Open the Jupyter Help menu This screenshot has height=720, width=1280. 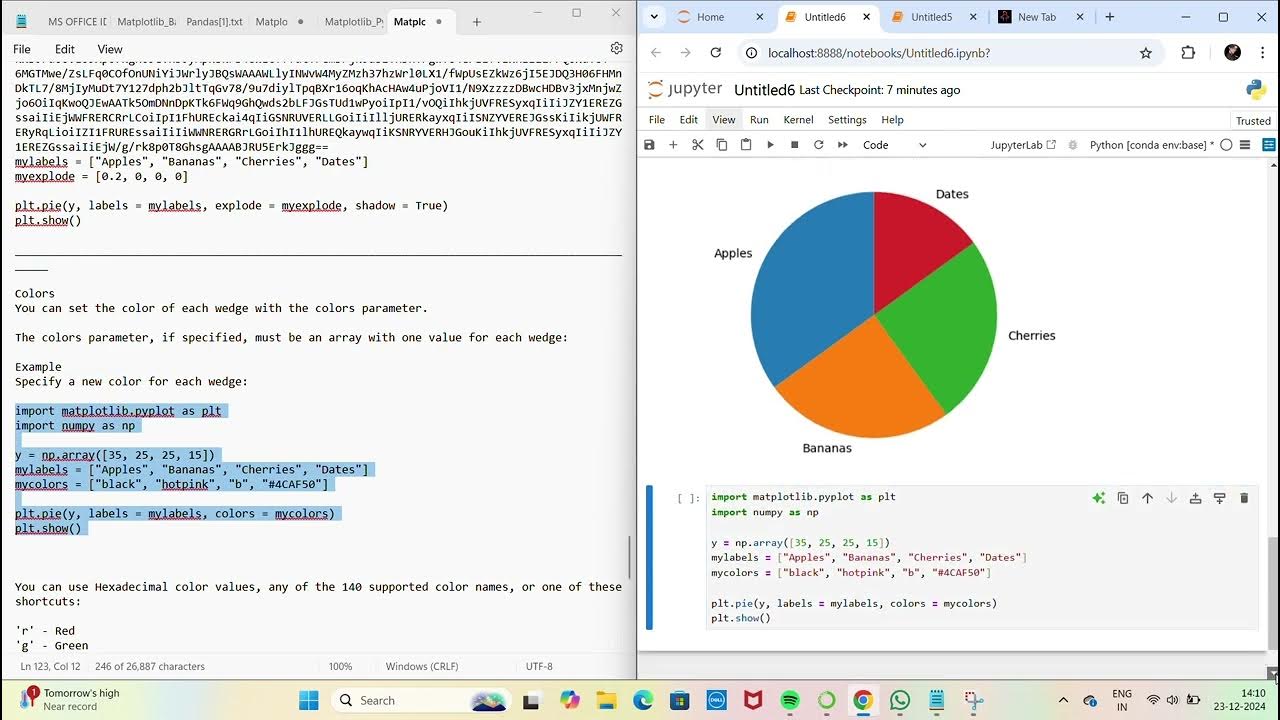click(892, 120)
